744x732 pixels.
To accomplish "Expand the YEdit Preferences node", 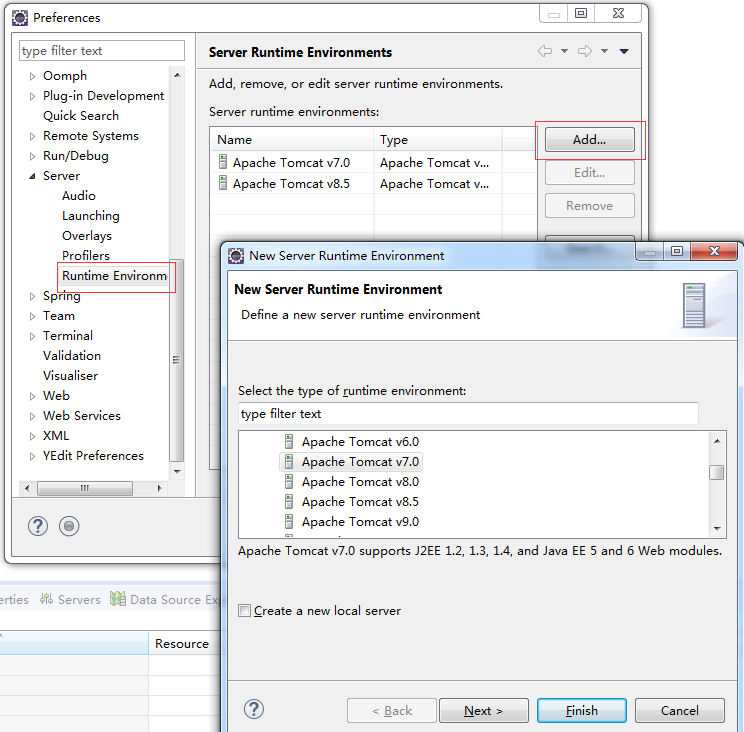I will coord(32,456).
